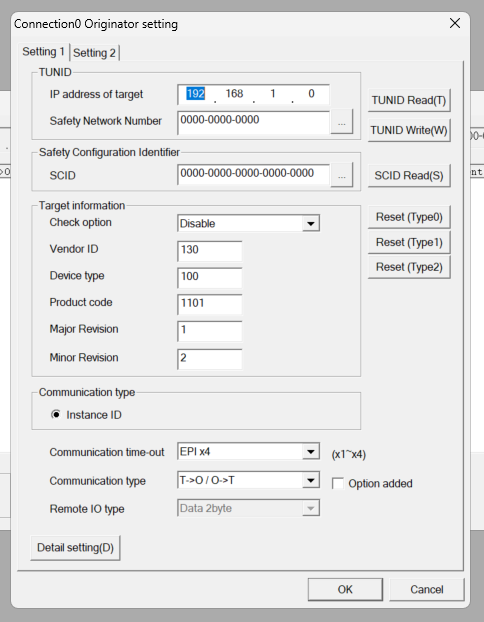Expand the Check option dropdown
The image size is (484, 622).
311,224
